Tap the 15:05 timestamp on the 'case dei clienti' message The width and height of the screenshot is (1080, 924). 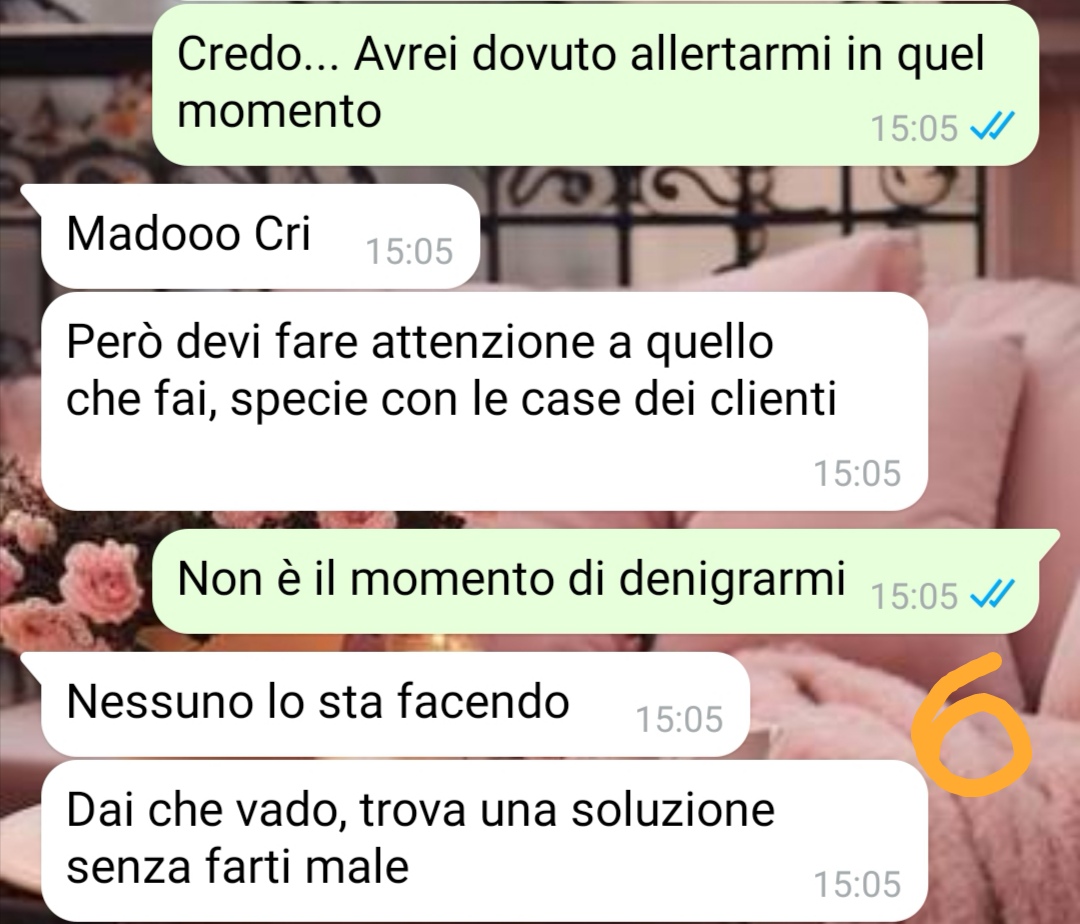tap(858, 473)
